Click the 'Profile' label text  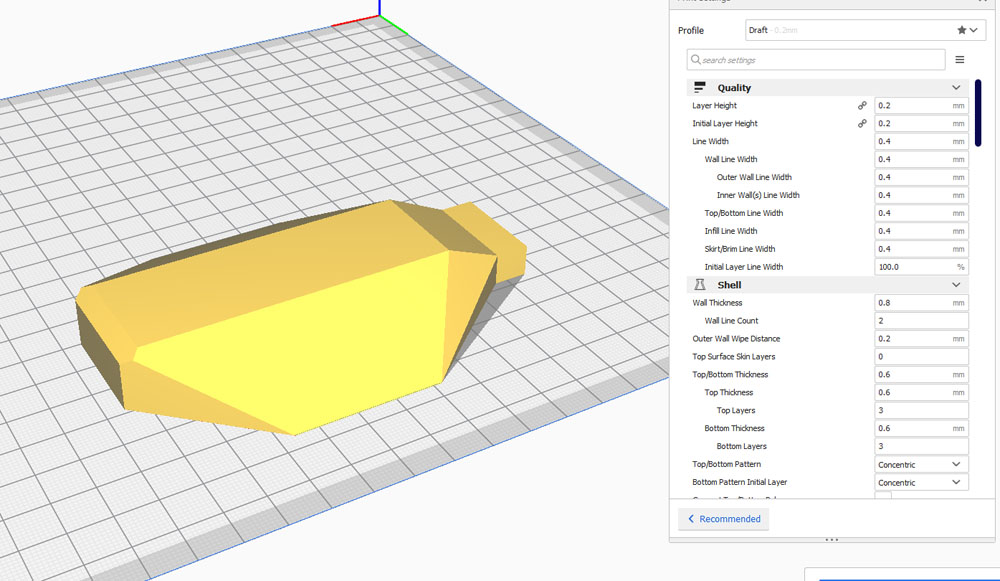tap(691, 30)
